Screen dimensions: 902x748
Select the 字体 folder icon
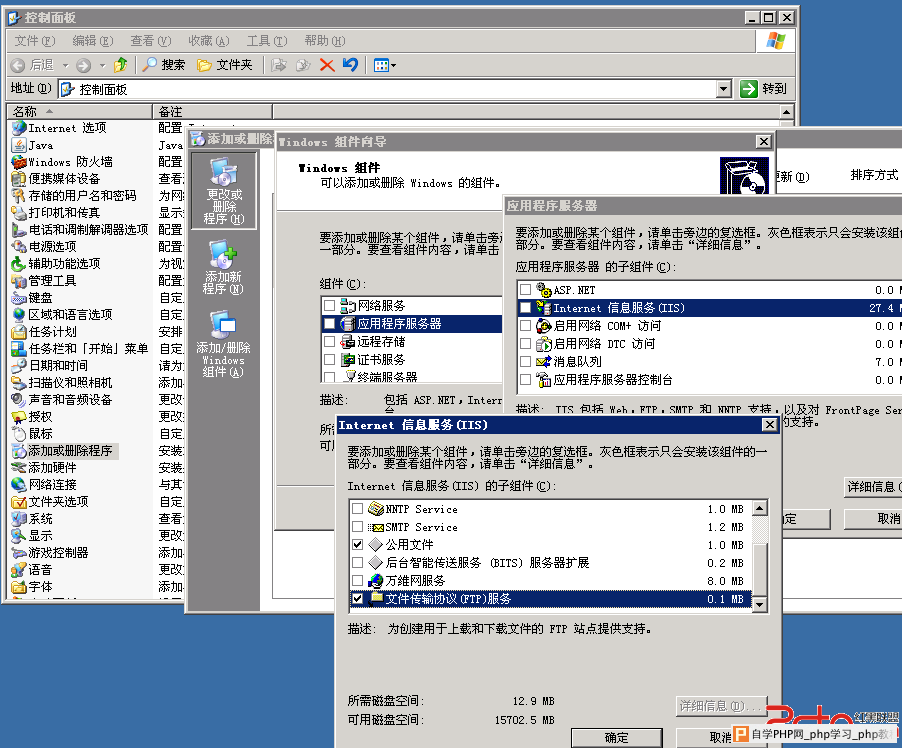(x=20, y=586)
